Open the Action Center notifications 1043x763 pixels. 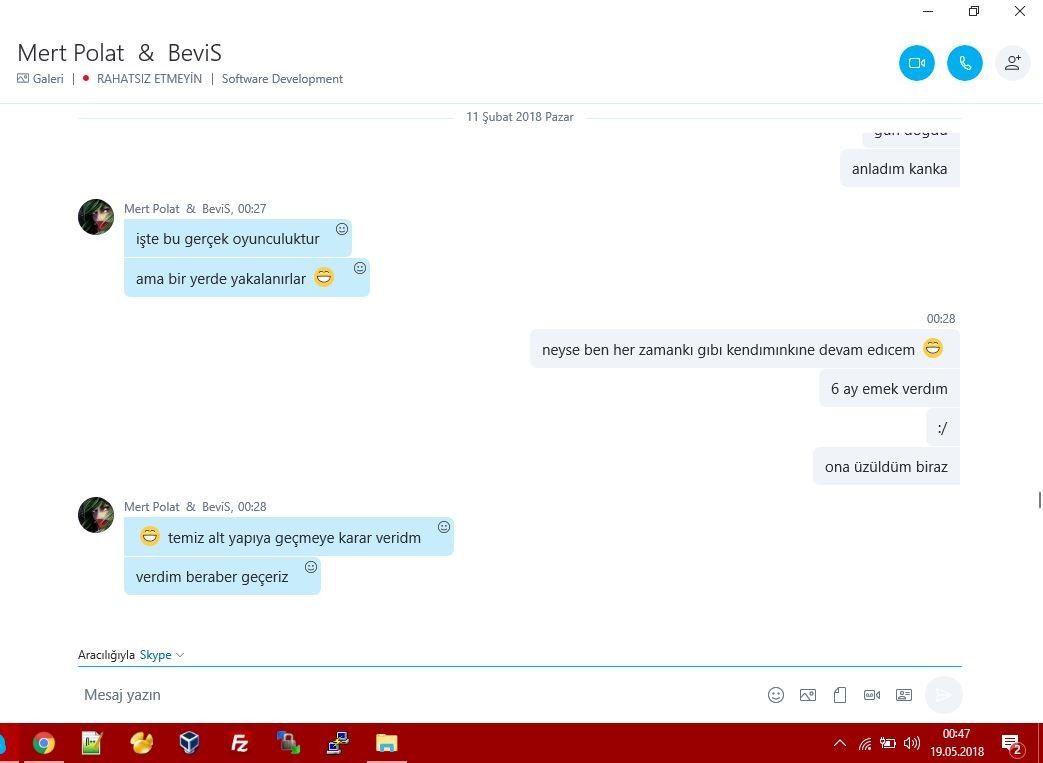[1012, 744]
